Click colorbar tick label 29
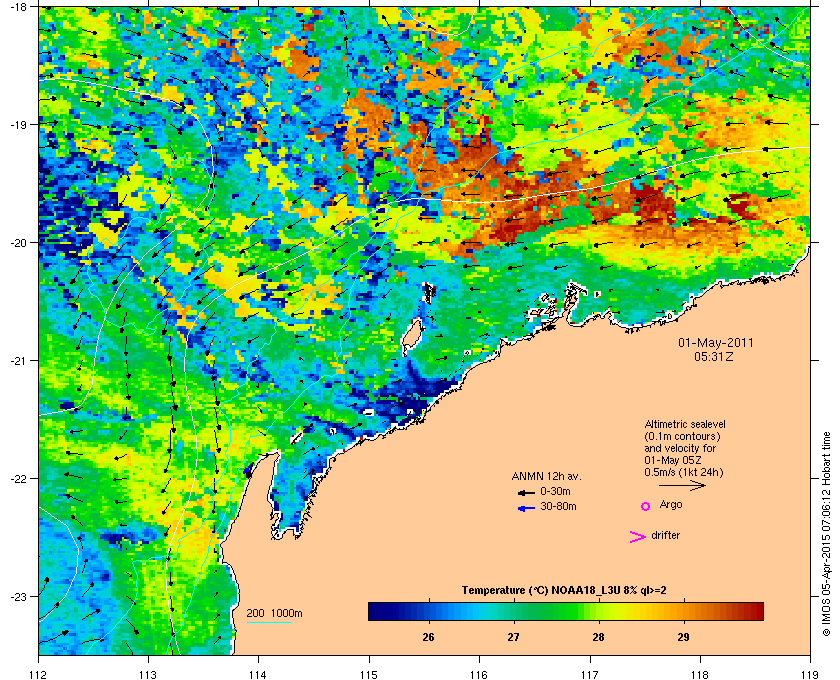 683,637
